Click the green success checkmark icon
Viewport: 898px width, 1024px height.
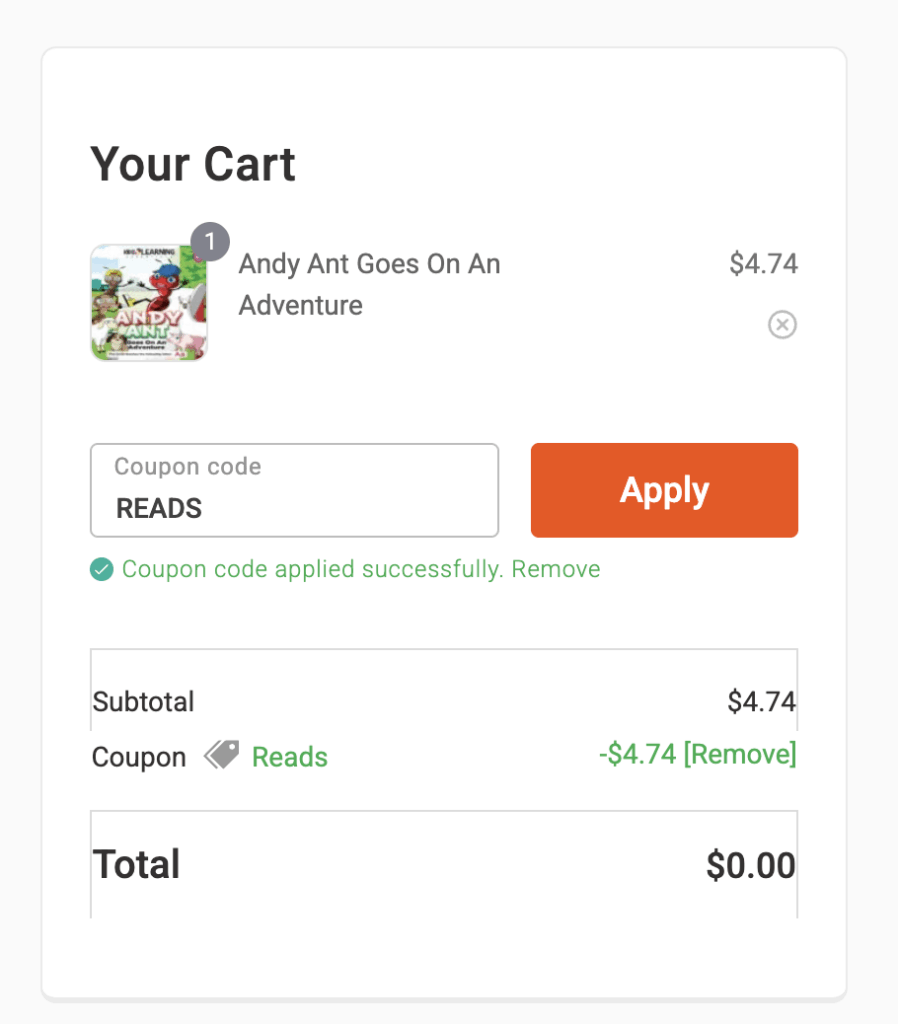click(101, 570)
